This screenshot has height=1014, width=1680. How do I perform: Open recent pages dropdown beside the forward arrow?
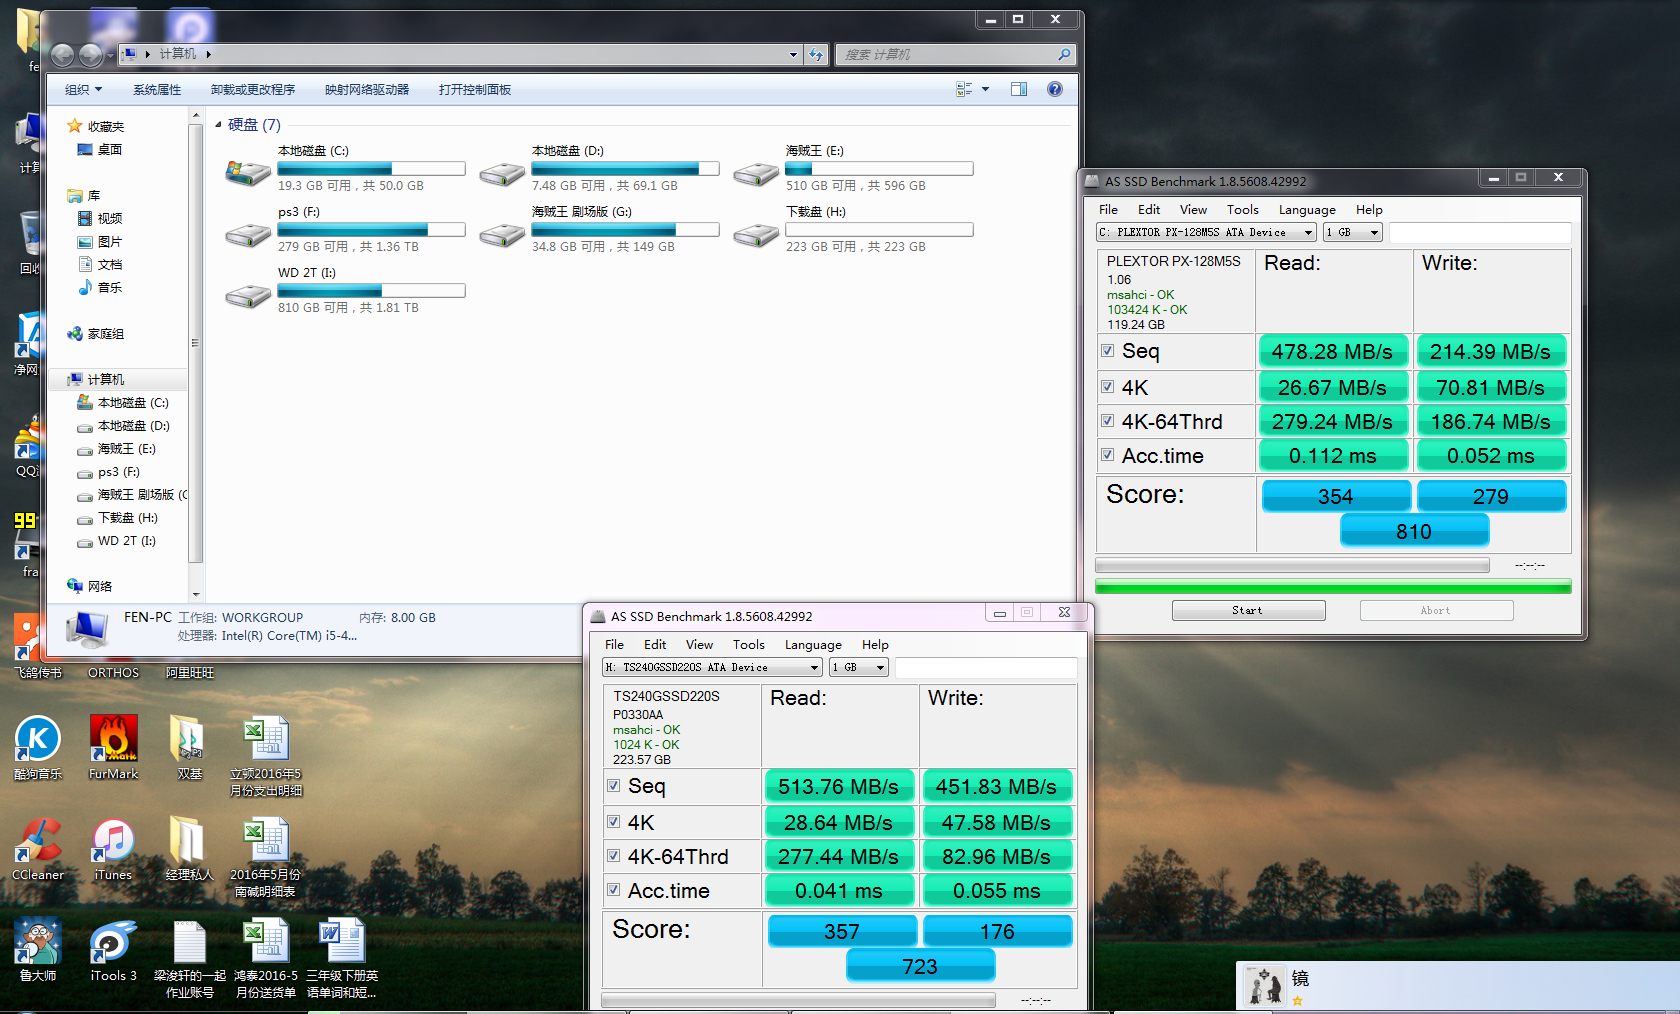(x=108, y=54)
